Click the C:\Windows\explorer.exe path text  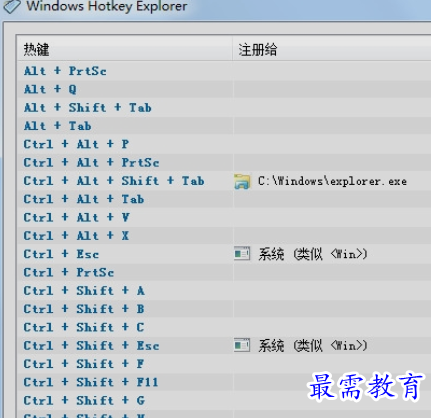click(332, 181)
